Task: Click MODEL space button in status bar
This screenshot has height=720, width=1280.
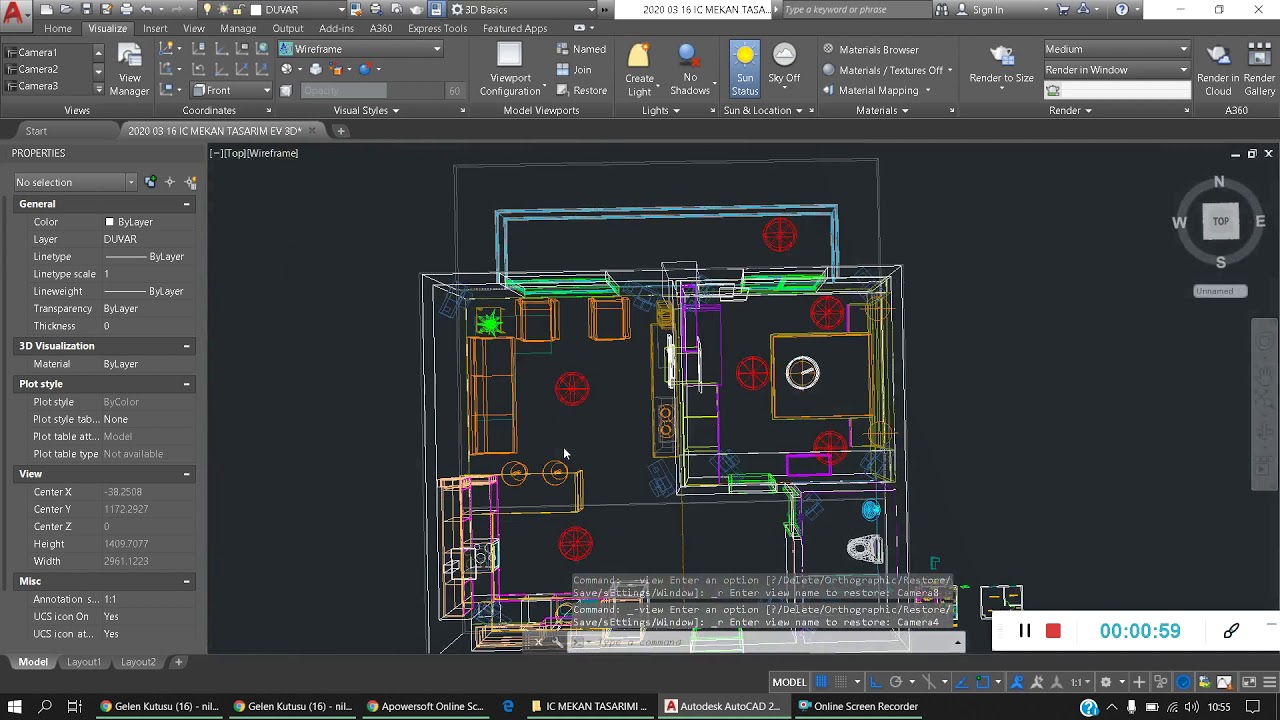Action: coord(789,682)
